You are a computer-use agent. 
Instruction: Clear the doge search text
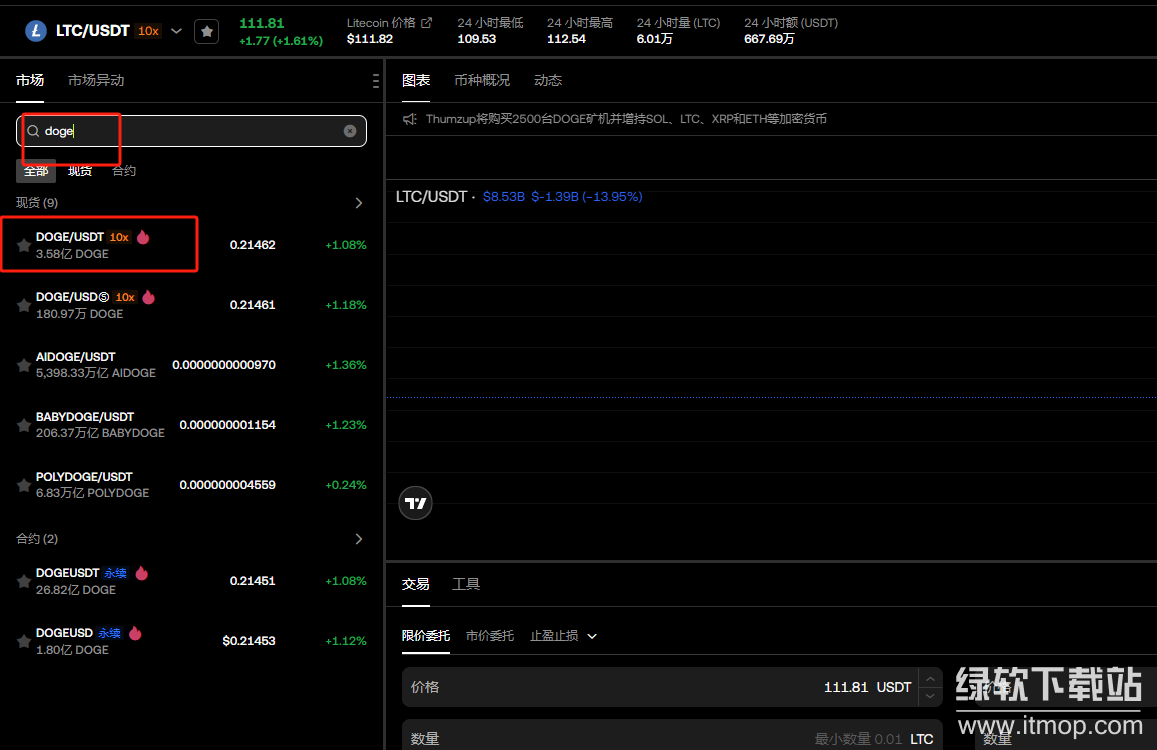[350, 131]
